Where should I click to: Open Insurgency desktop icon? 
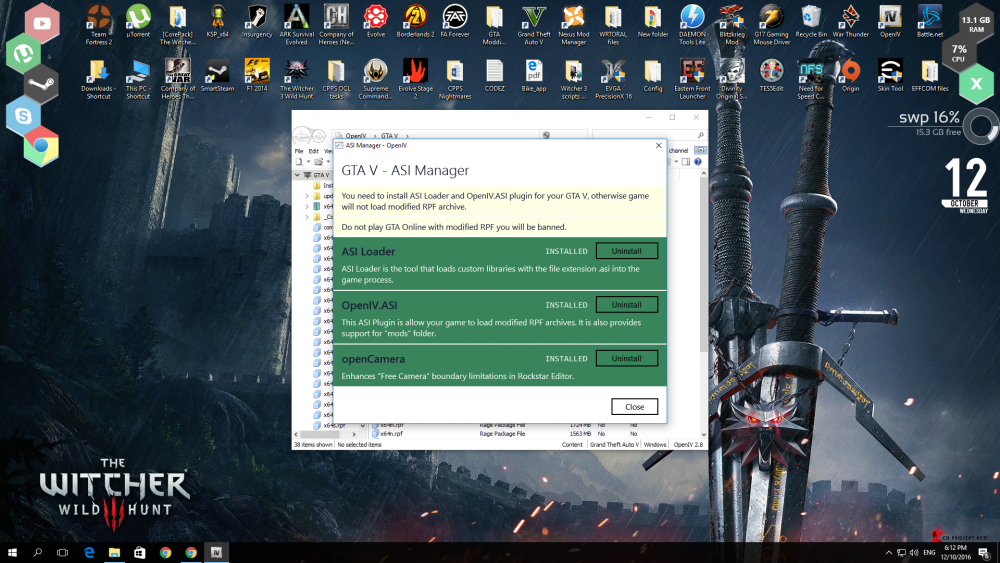pos(257,22)
